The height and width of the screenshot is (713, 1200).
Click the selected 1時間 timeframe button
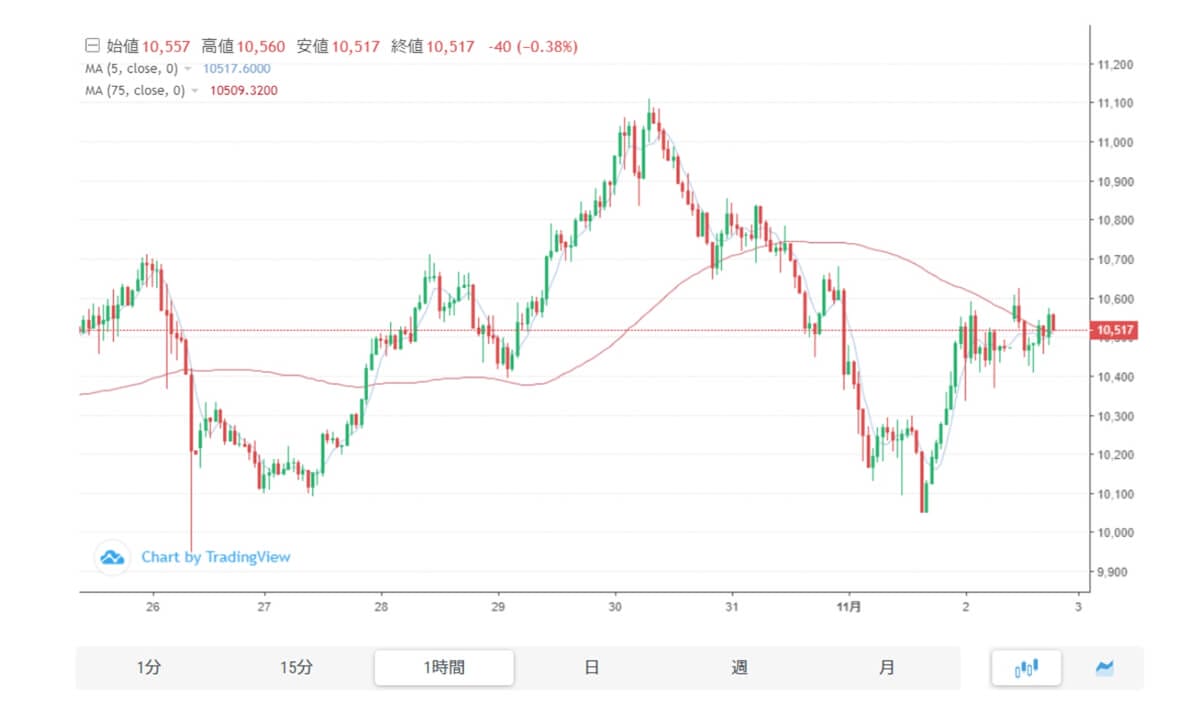[x=444, y=668]
